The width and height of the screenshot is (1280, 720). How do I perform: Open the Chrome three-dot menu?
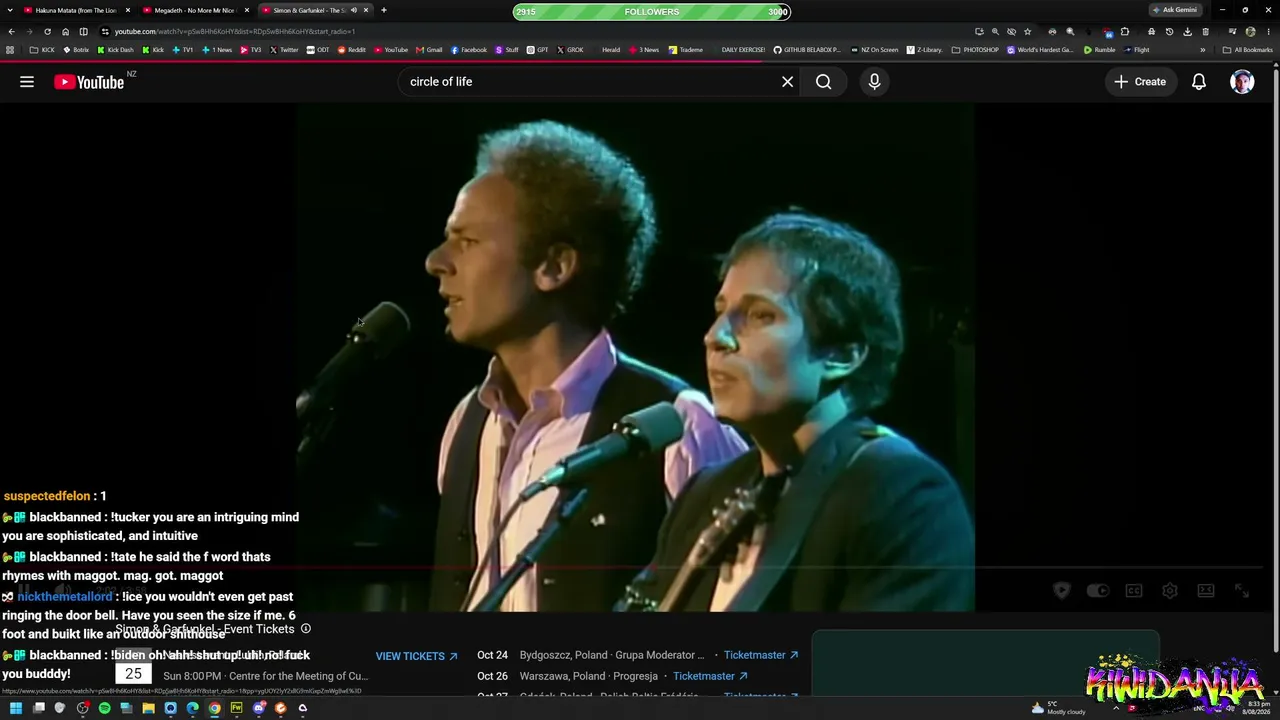(x=1268, y=31)
